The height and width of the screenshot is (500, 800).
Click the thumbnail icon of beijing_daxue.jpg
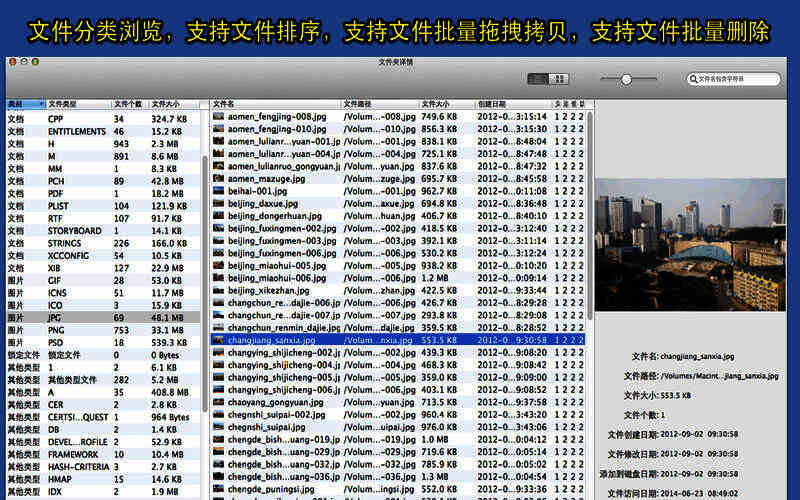click(x=219, y=203)
